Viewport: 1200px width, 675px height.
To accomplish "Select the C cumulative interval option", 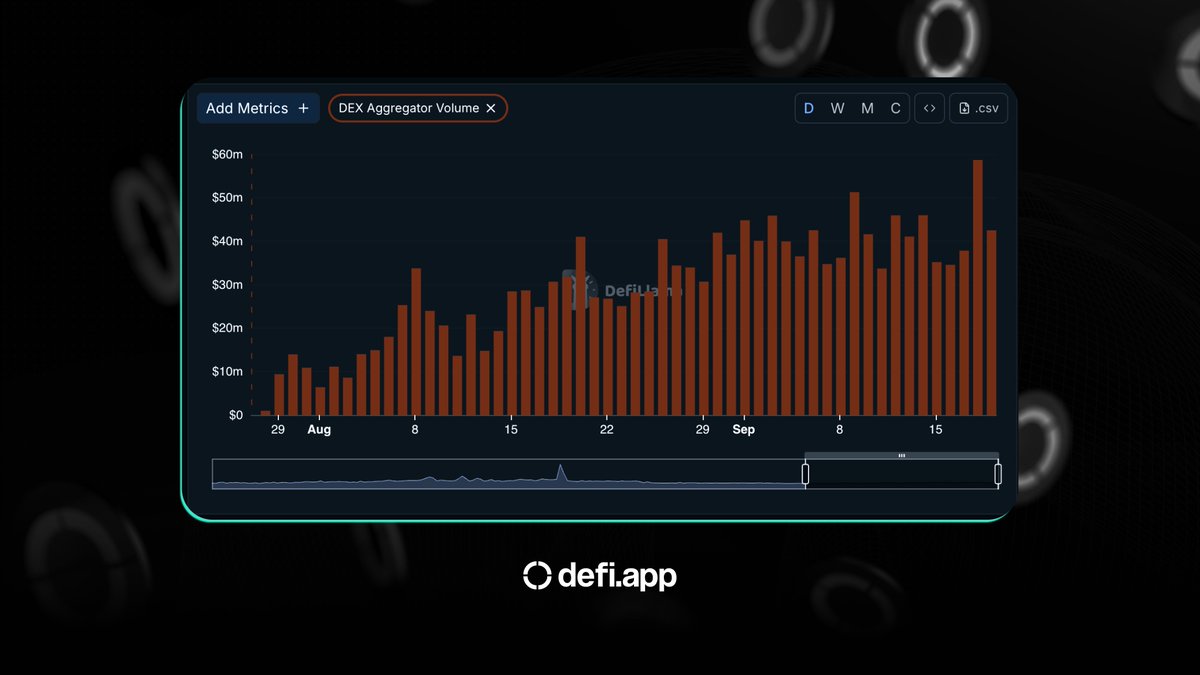I will tap(895, 108).
